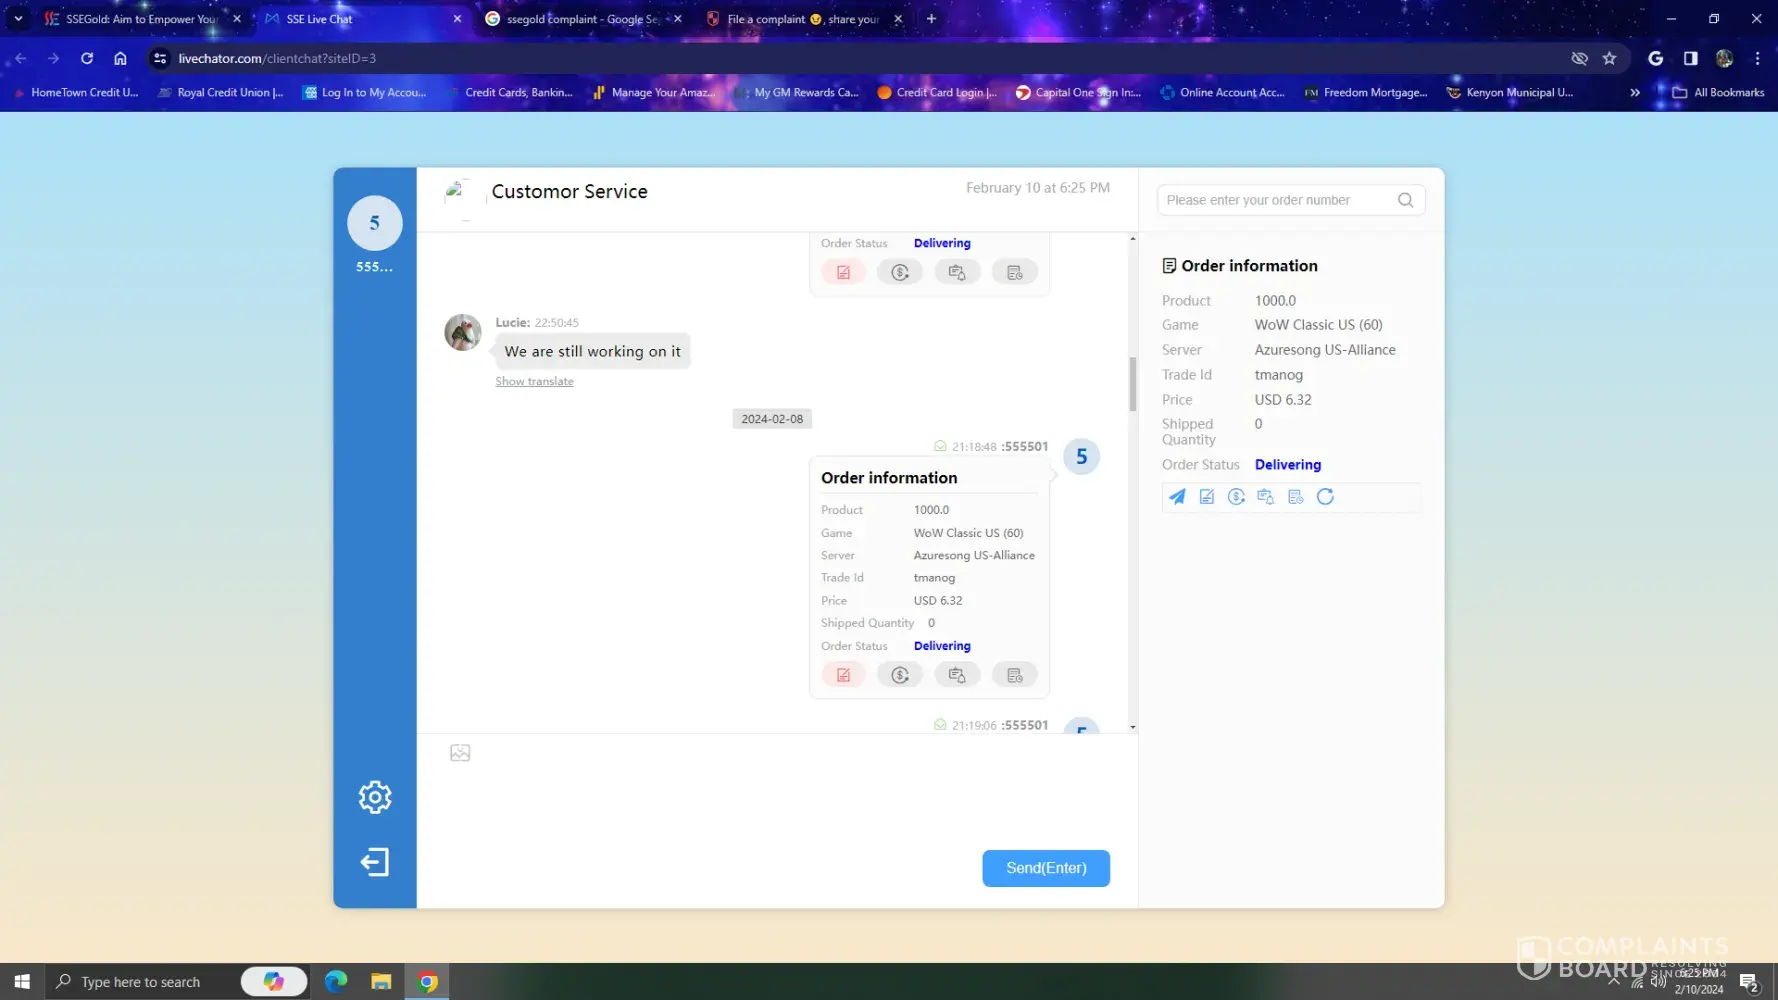Click the image upload icon above the message box
The height and width of the screenshot is (1000, 1778).
pyautogui.click(x=460, y=753)
